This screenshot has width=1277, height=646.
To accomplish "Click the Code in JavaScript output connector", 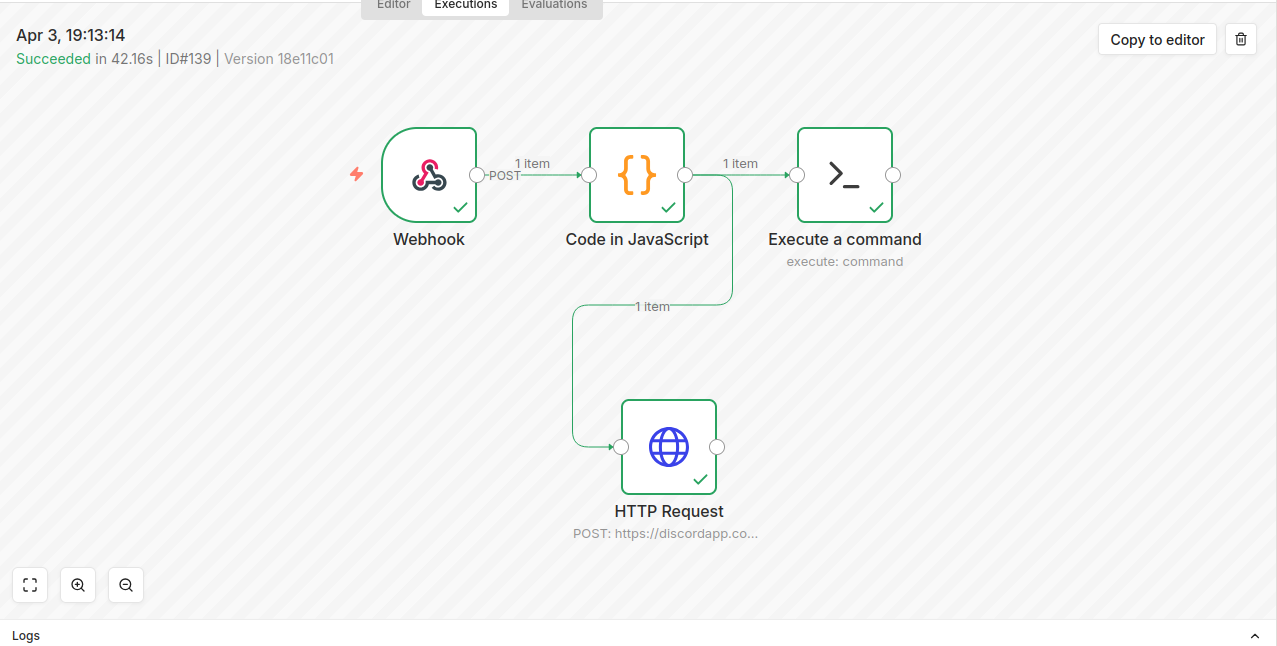I will coord(685,175).
